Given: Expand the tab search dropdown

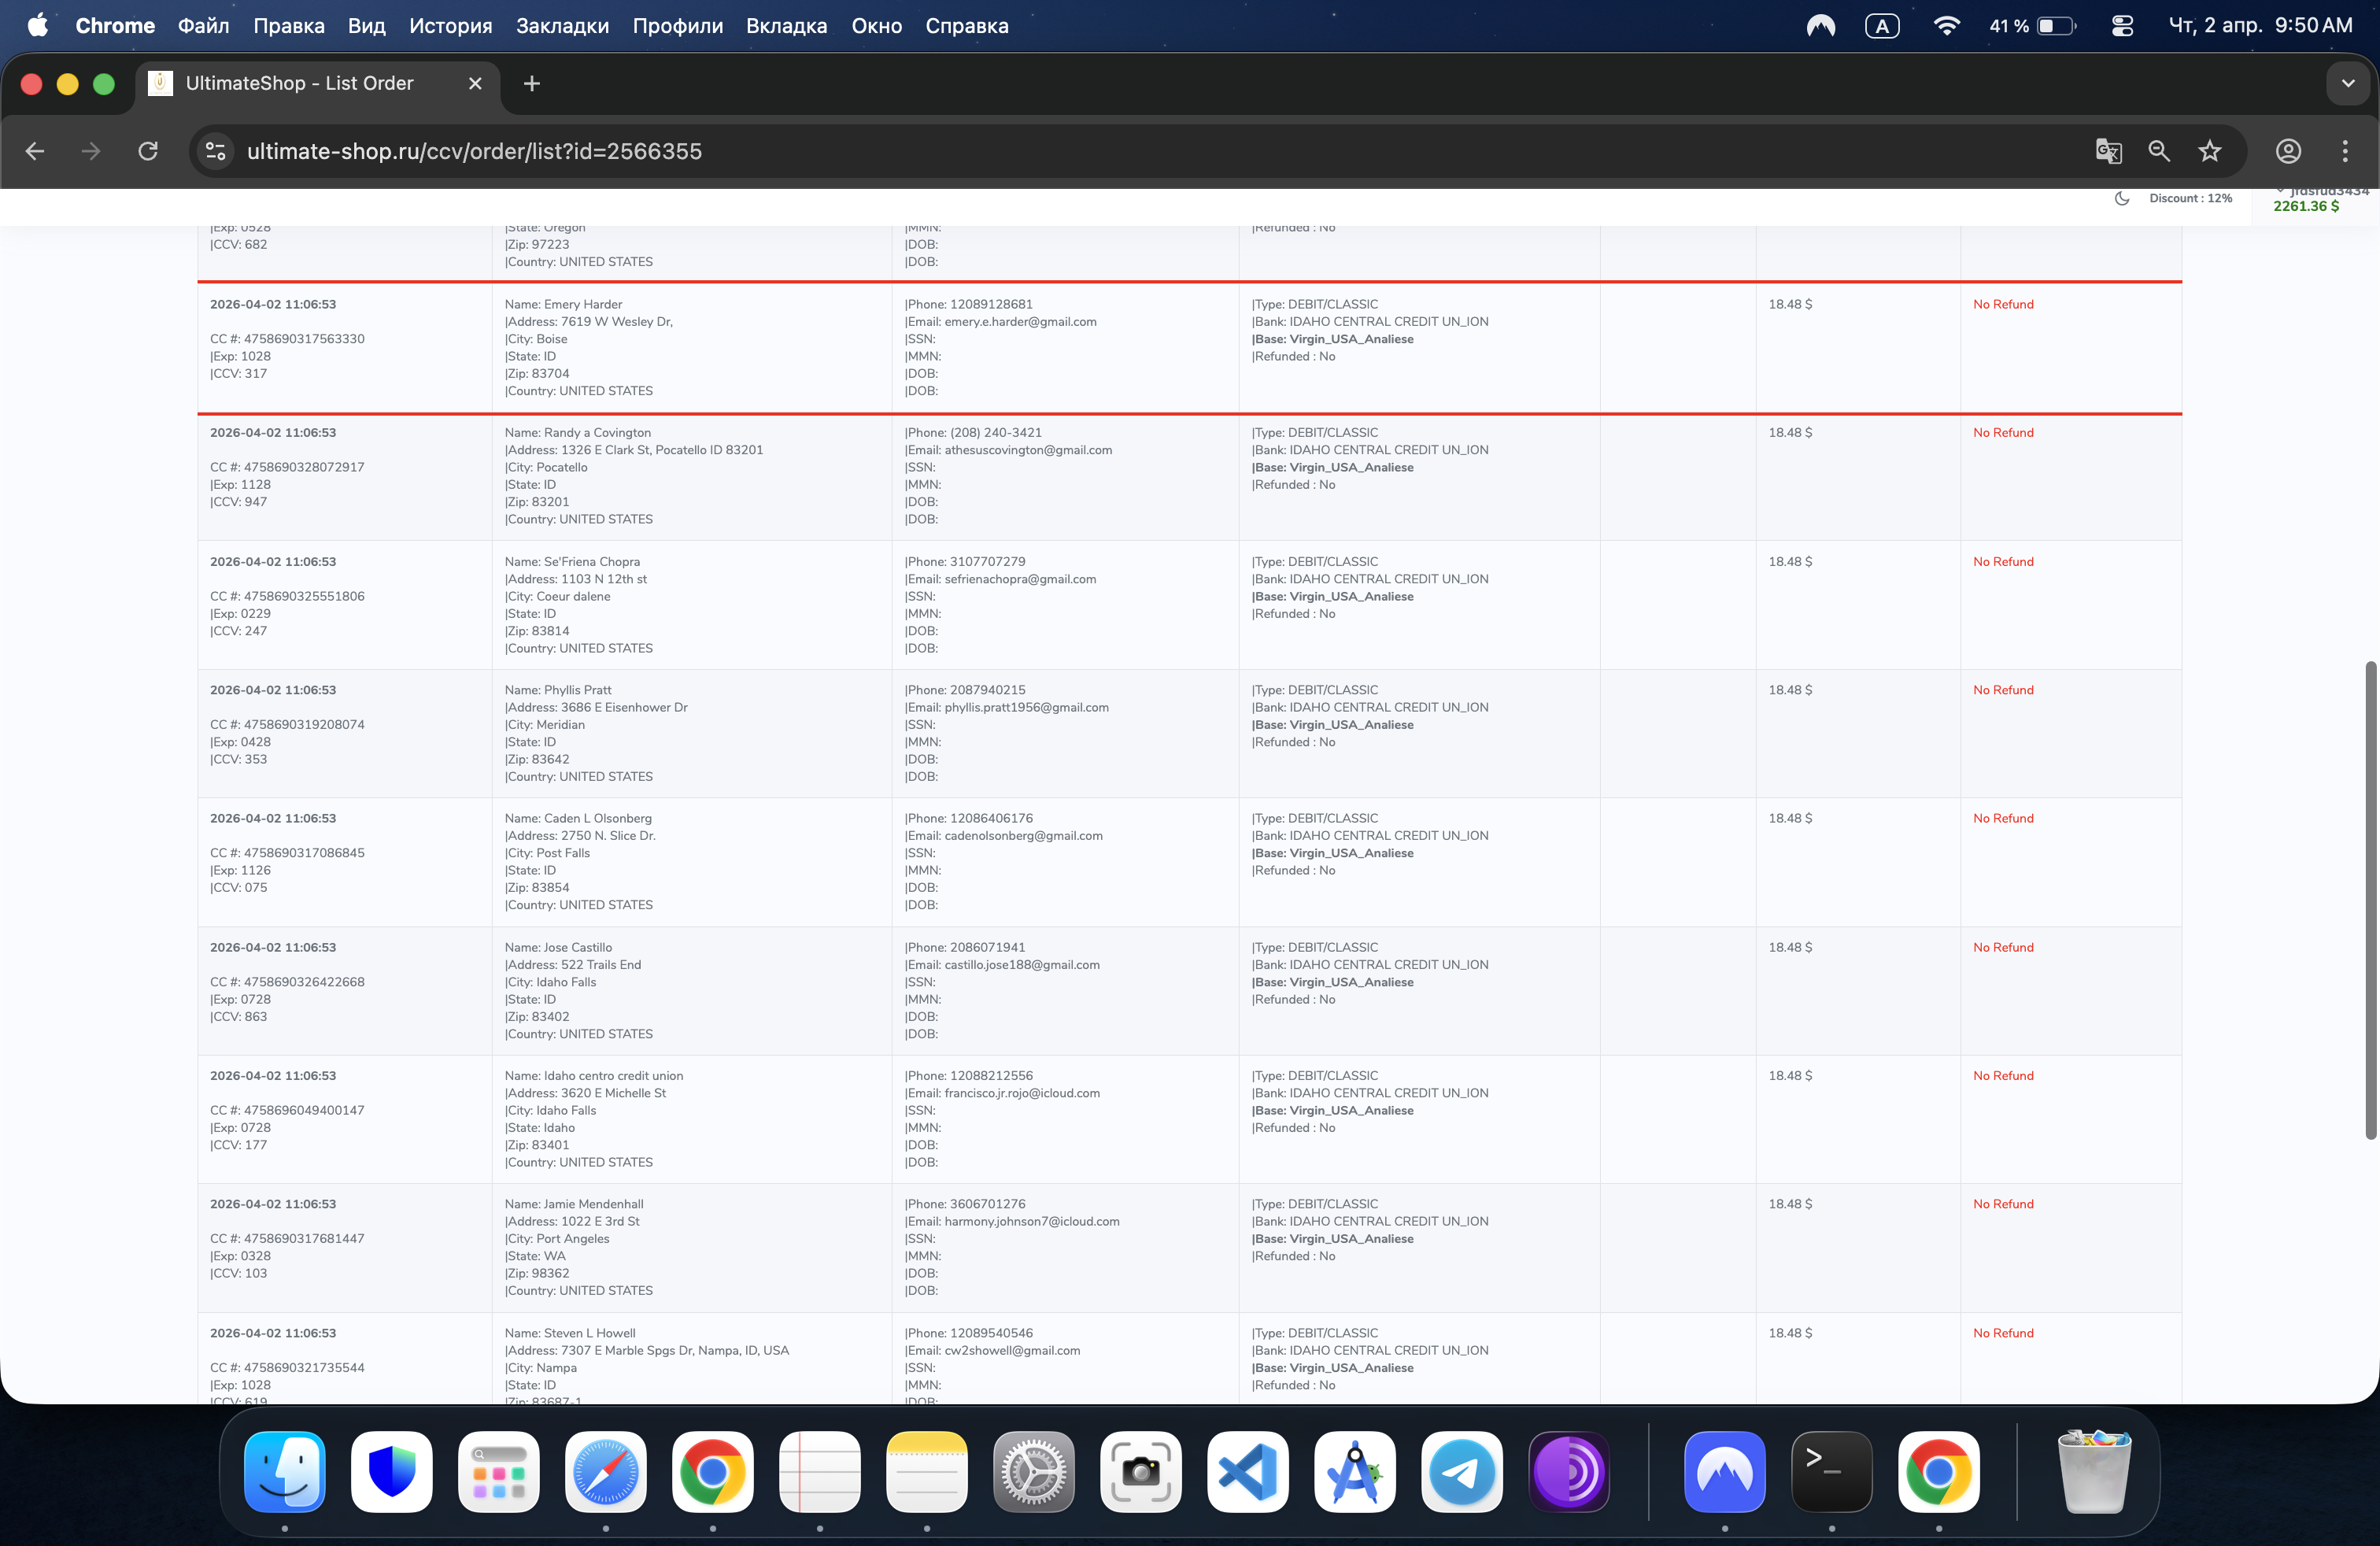Looking at the screenshot, I should pyautogui.click(x=2348, y=84).
